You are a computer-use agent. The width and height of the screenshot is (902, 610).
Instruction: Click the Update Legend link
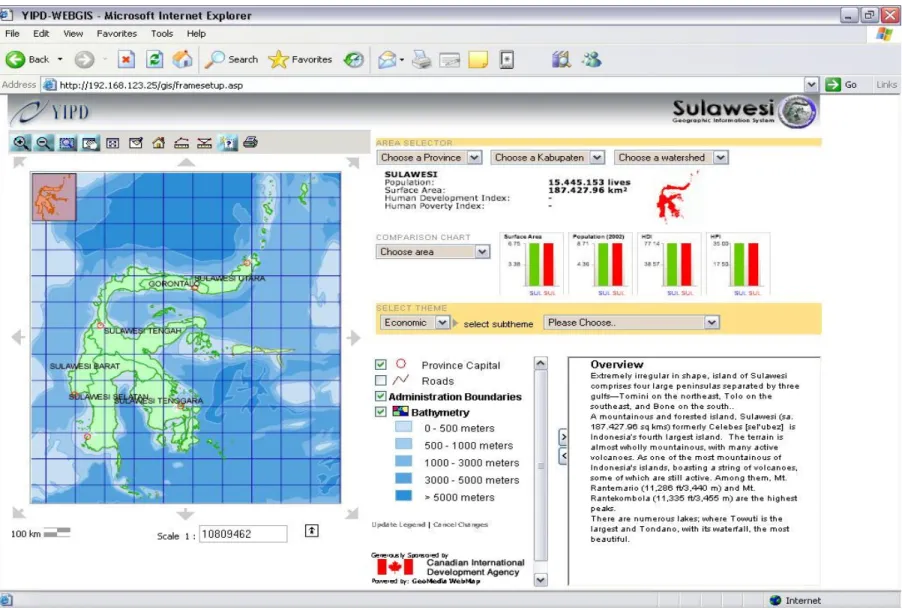click(398, 525)
